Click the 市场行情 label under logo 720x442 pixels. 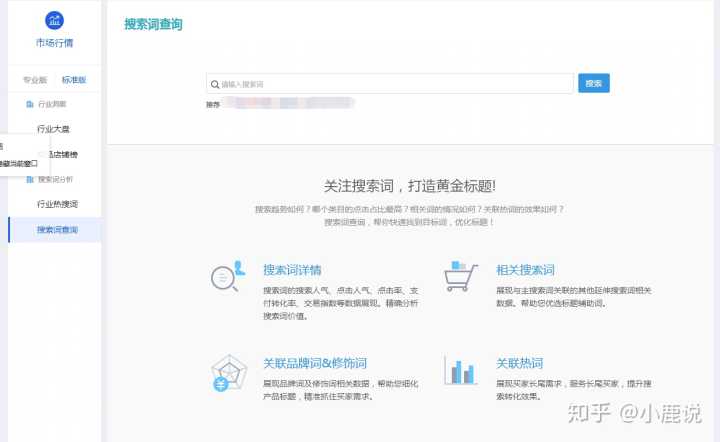(55, 43)
